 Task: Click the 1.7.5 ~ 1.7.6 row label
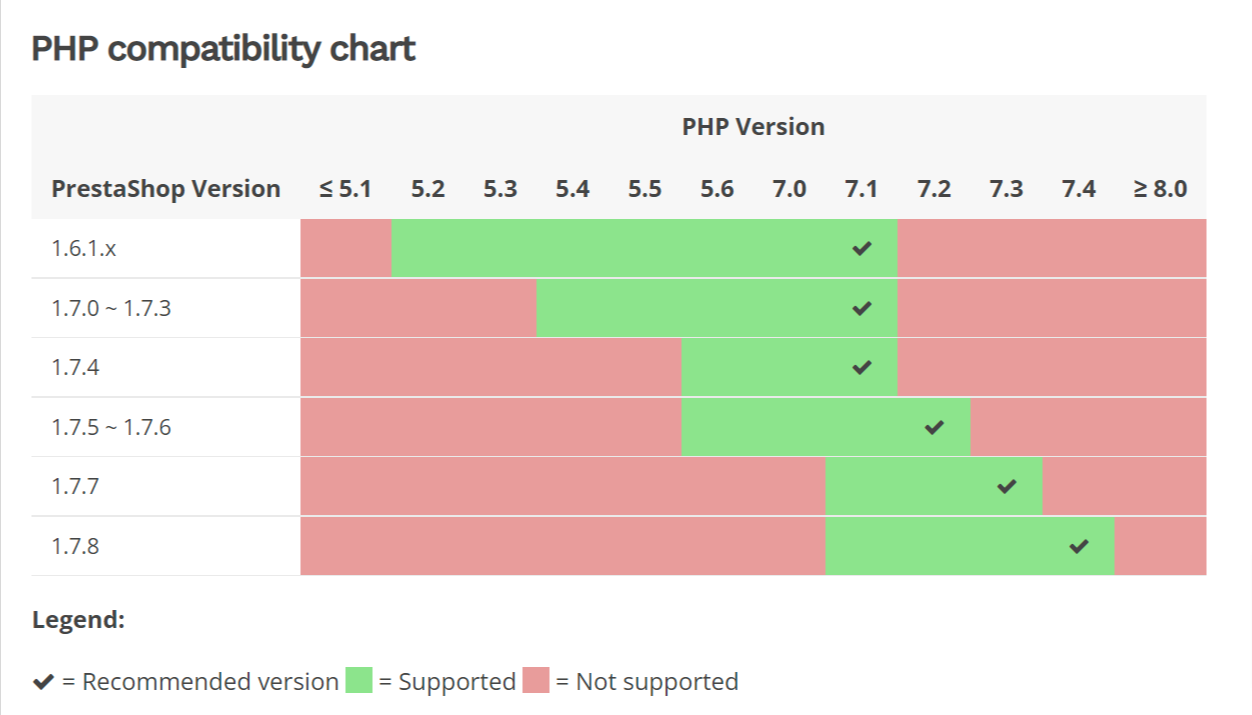[x=111, y=428]
